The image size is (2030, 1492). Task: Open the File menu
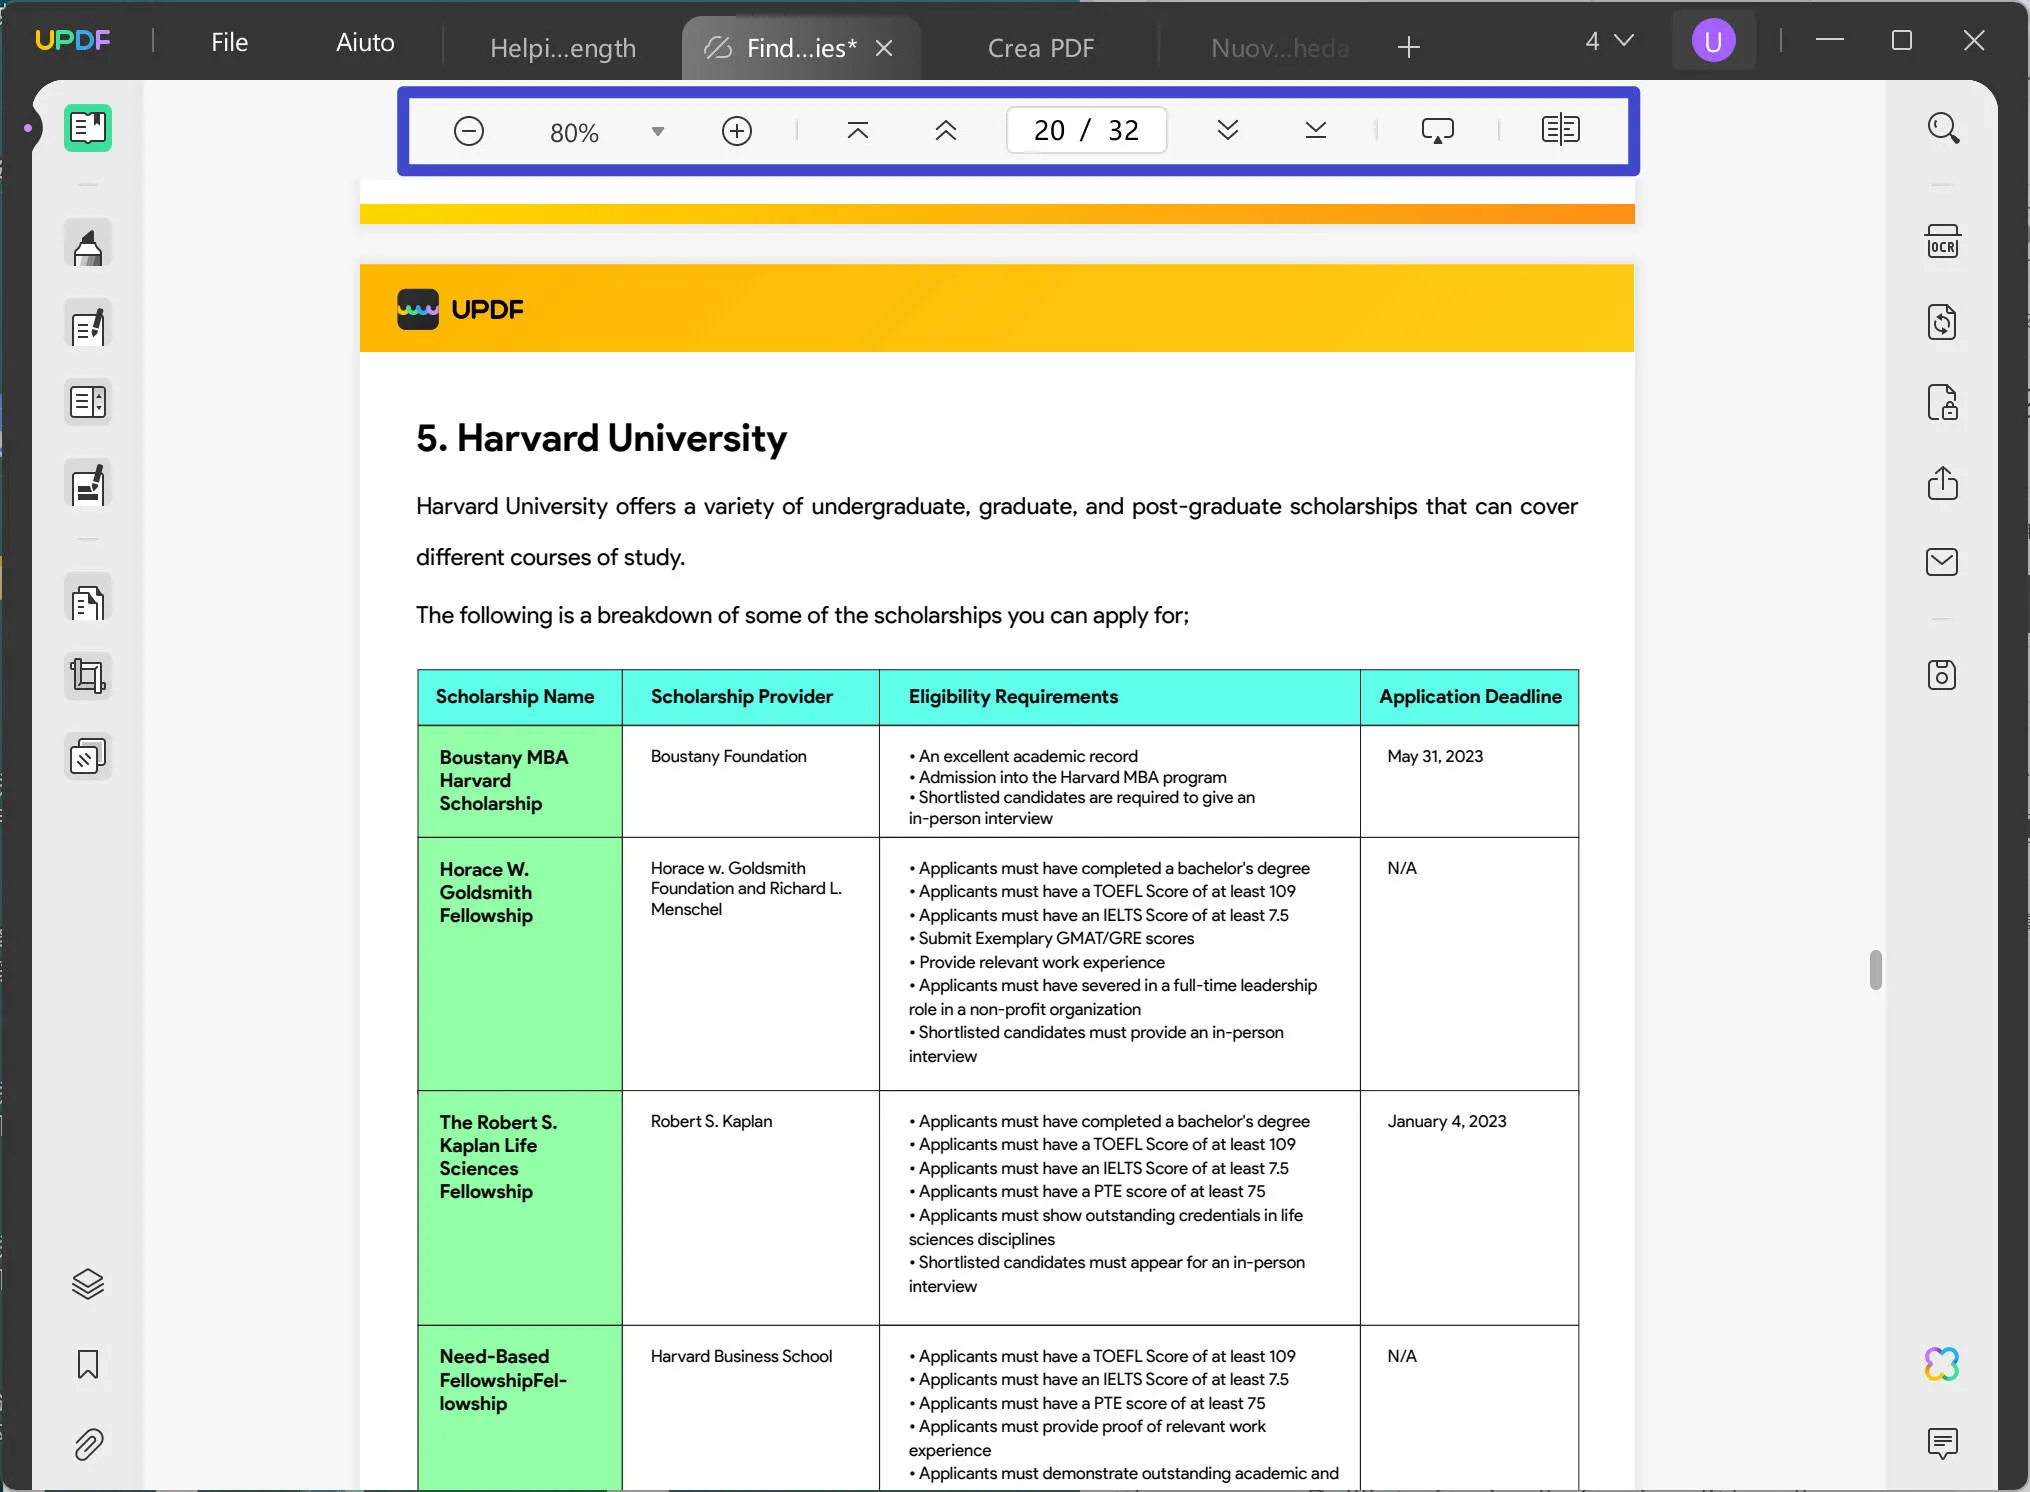pyautogui.click(x=229, y=43)
